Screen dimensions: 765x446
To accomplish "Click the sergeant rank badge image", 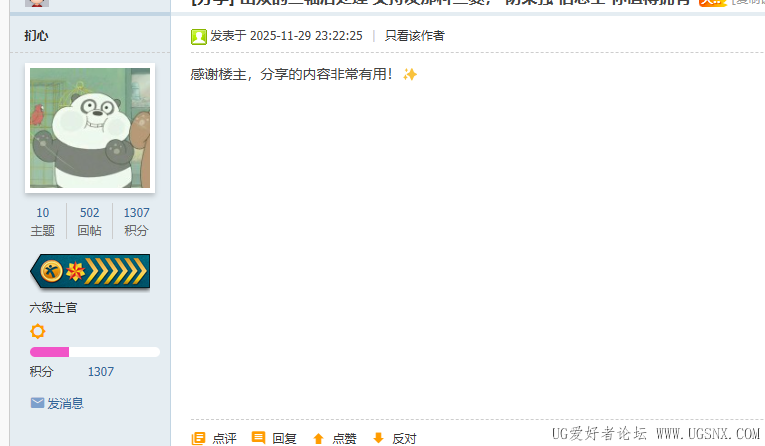I will pos(90,271).
